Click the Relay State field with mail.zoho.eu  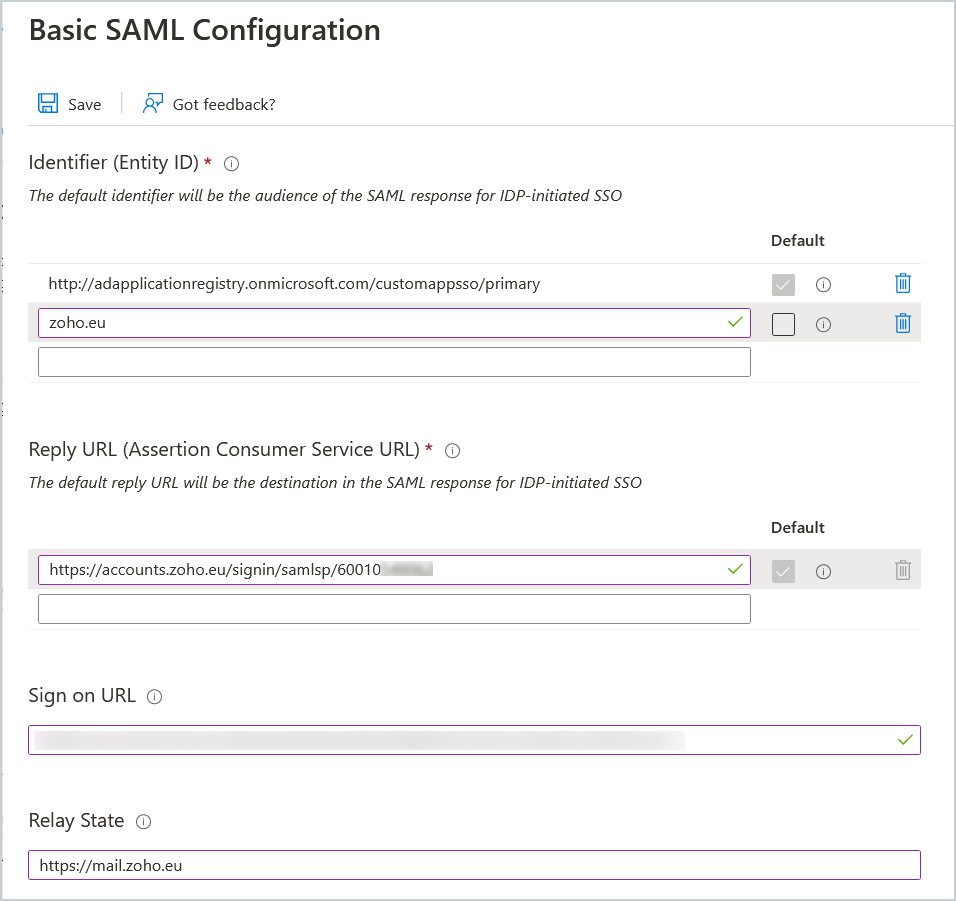(474, 865)
